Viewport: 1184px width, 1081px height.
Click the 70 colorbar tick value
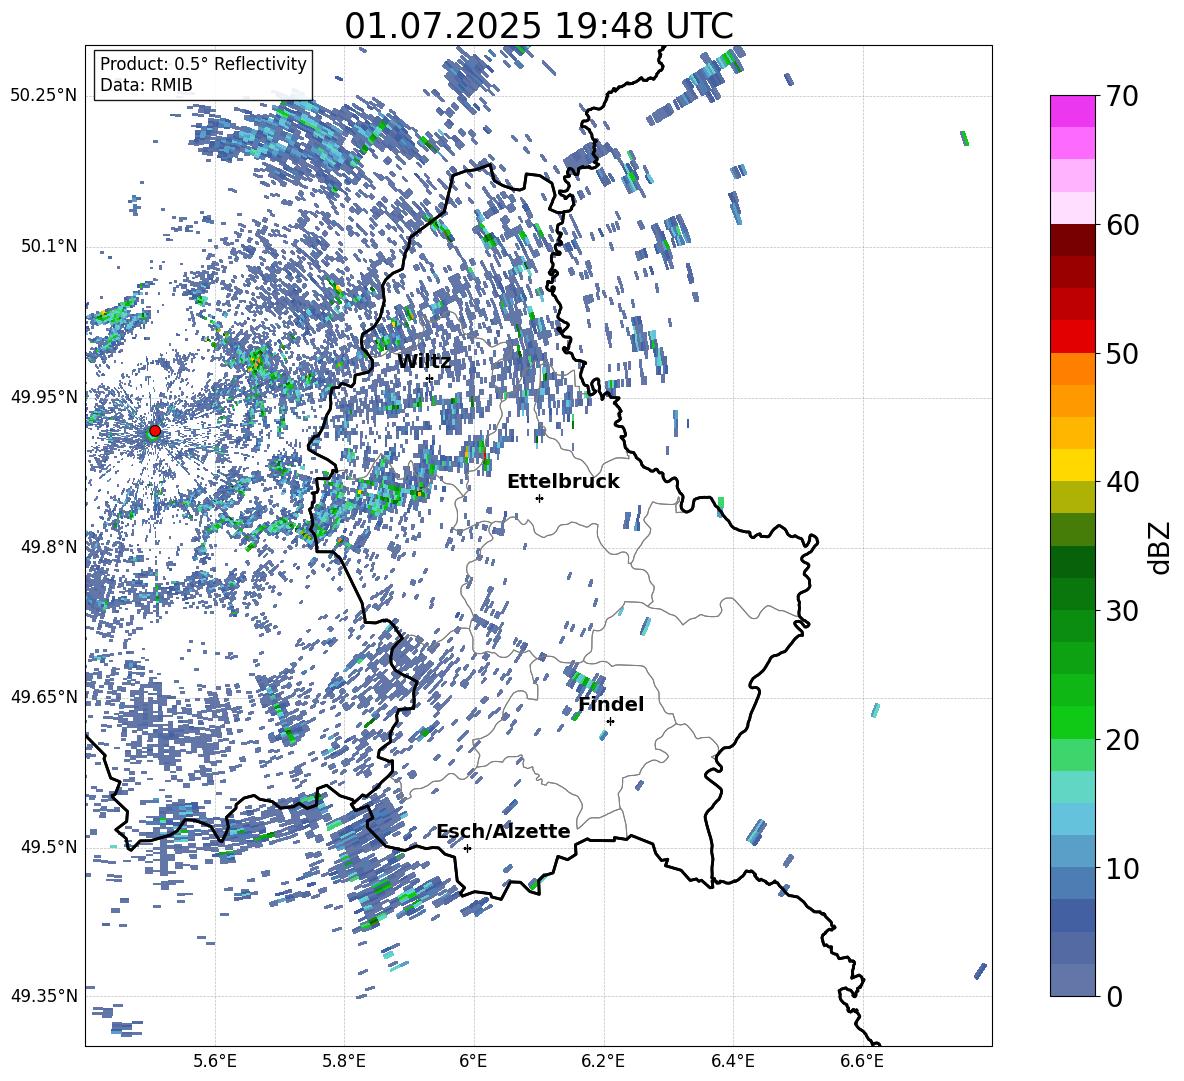[1122, 96]
